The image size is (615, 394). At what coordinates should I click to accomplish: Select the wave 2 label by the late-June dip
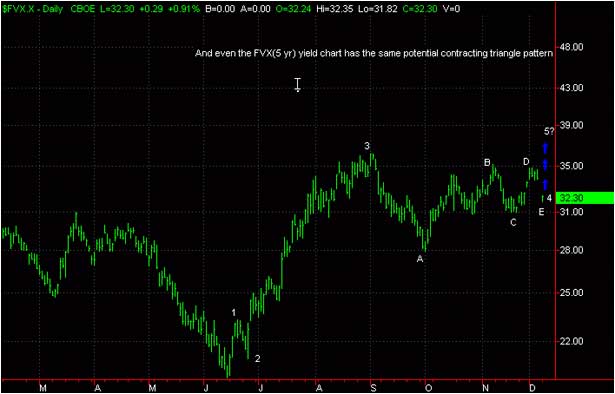[x=257, y=358]
